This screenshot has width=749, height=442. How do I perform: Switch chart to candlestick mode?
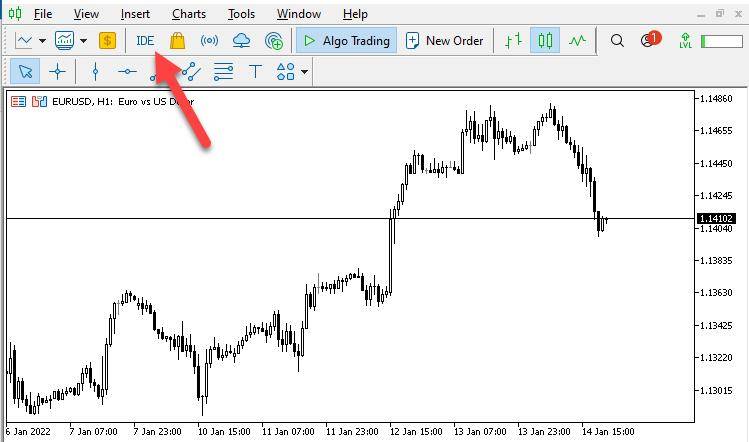[545, 41]
